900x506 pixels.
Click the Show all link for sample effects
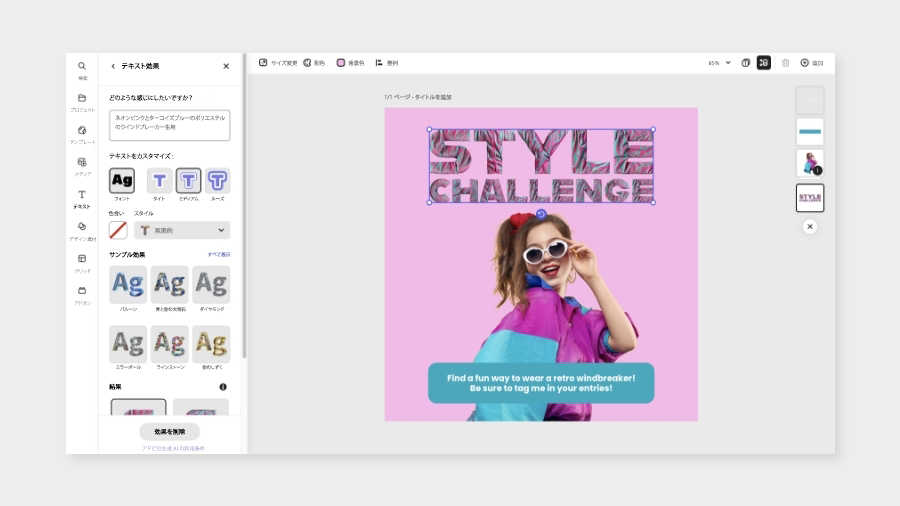click(218, 255)
